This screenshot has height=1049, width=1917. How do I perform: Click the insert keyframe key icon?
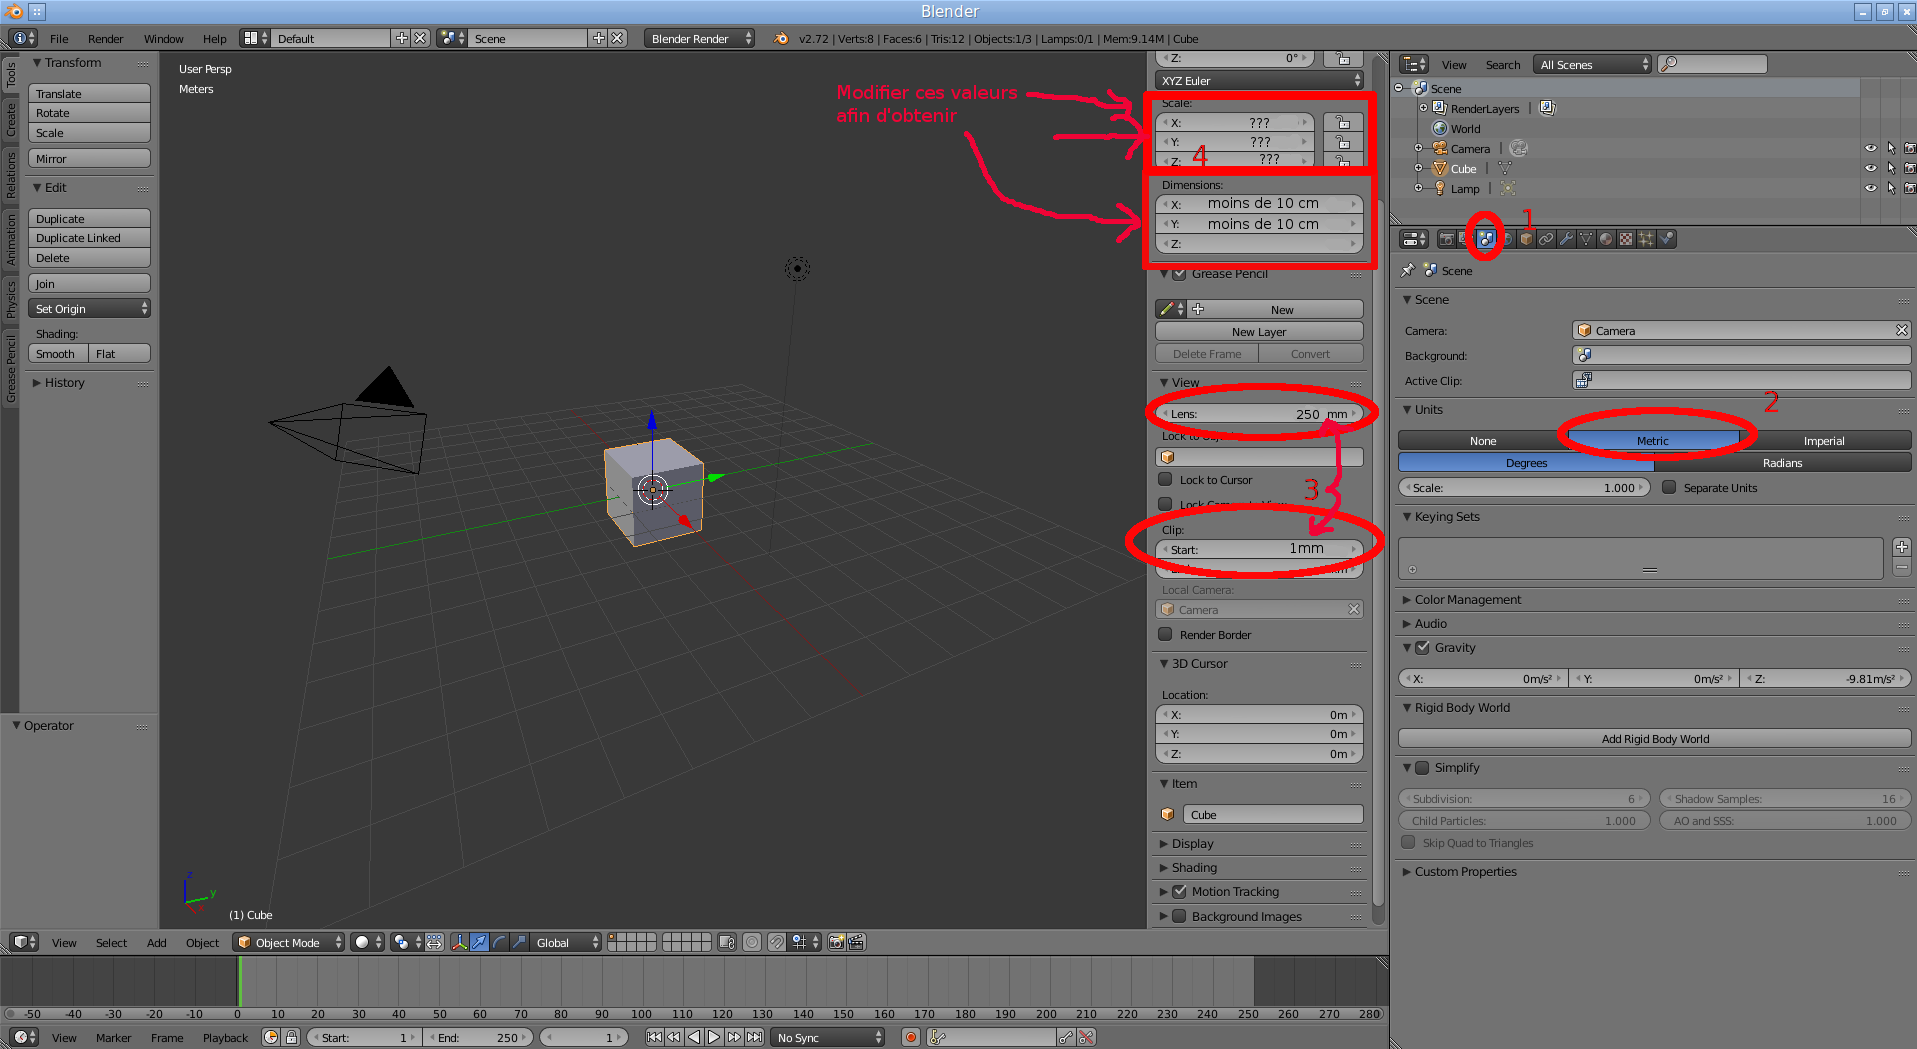click(x=1066, y=1038)
